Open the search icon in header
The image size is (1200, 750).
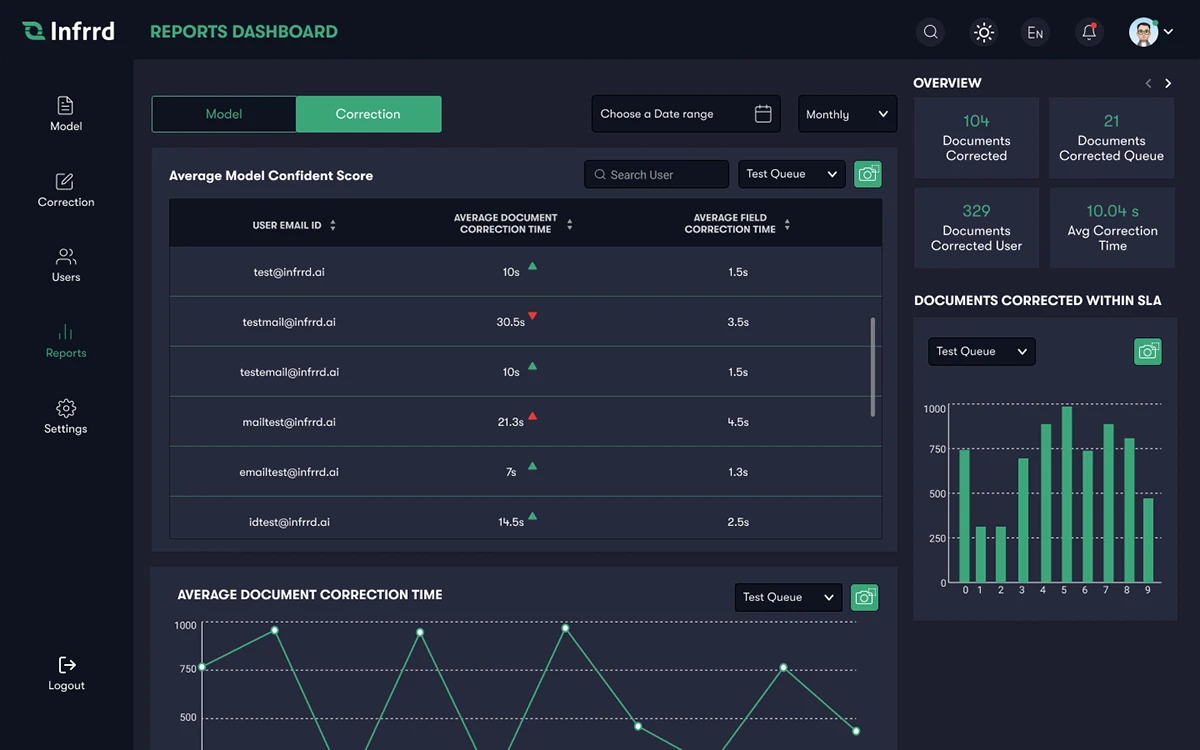(931, 32)
